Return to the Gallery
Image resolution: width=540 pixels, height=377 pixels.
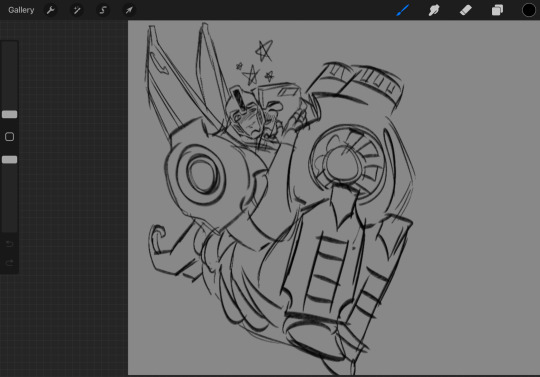(x=21, y=10)
